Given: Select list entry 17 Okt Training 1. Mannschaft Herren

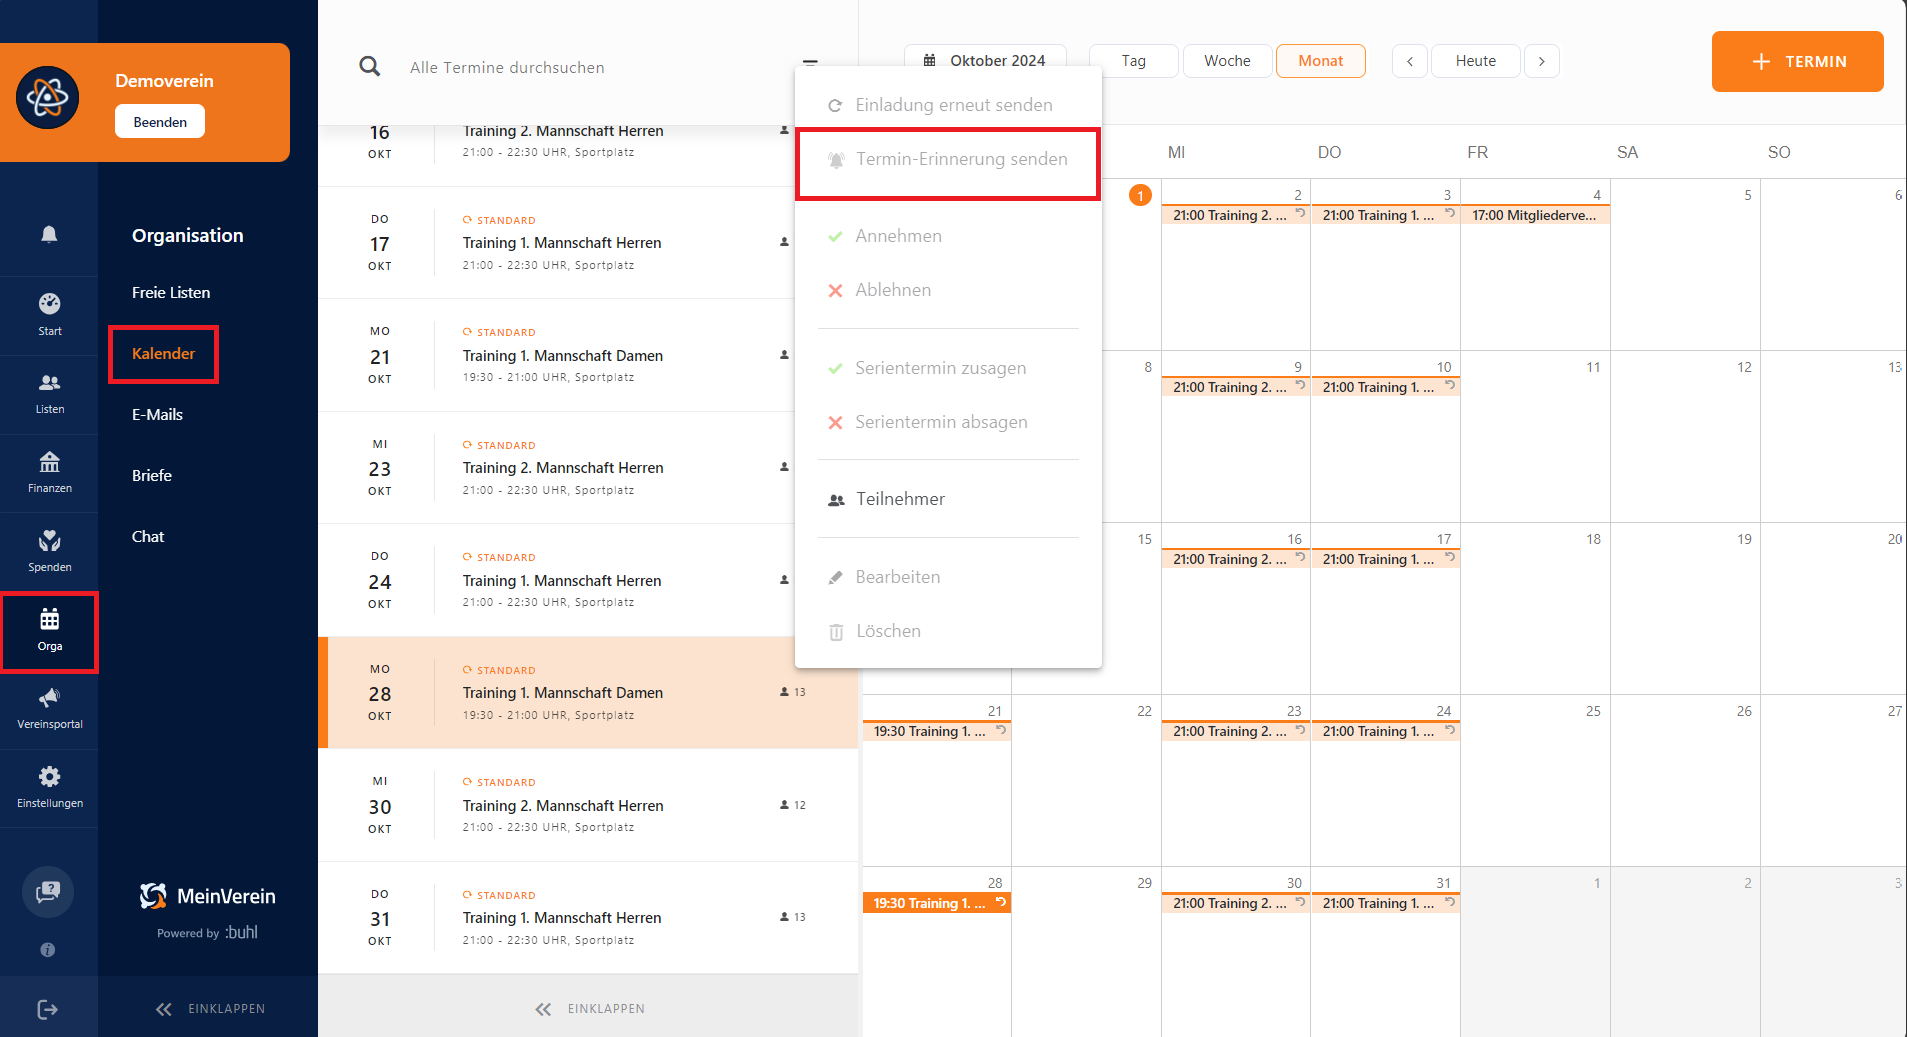Looking at the screenshot, I should click(588, 243).
